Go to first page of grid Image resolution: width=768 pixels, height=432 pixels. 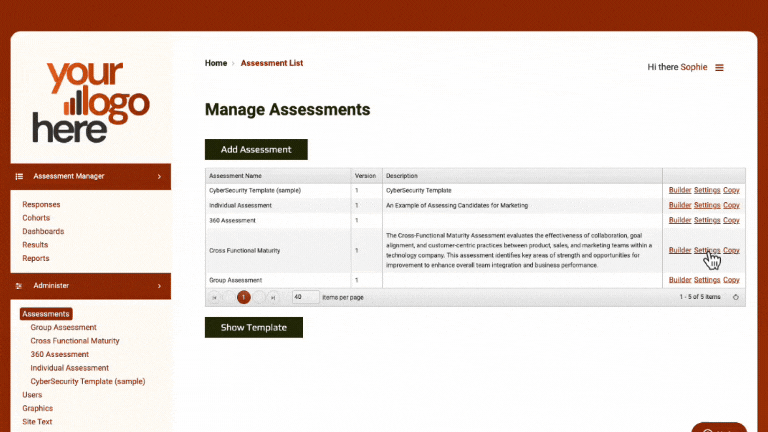214,297
